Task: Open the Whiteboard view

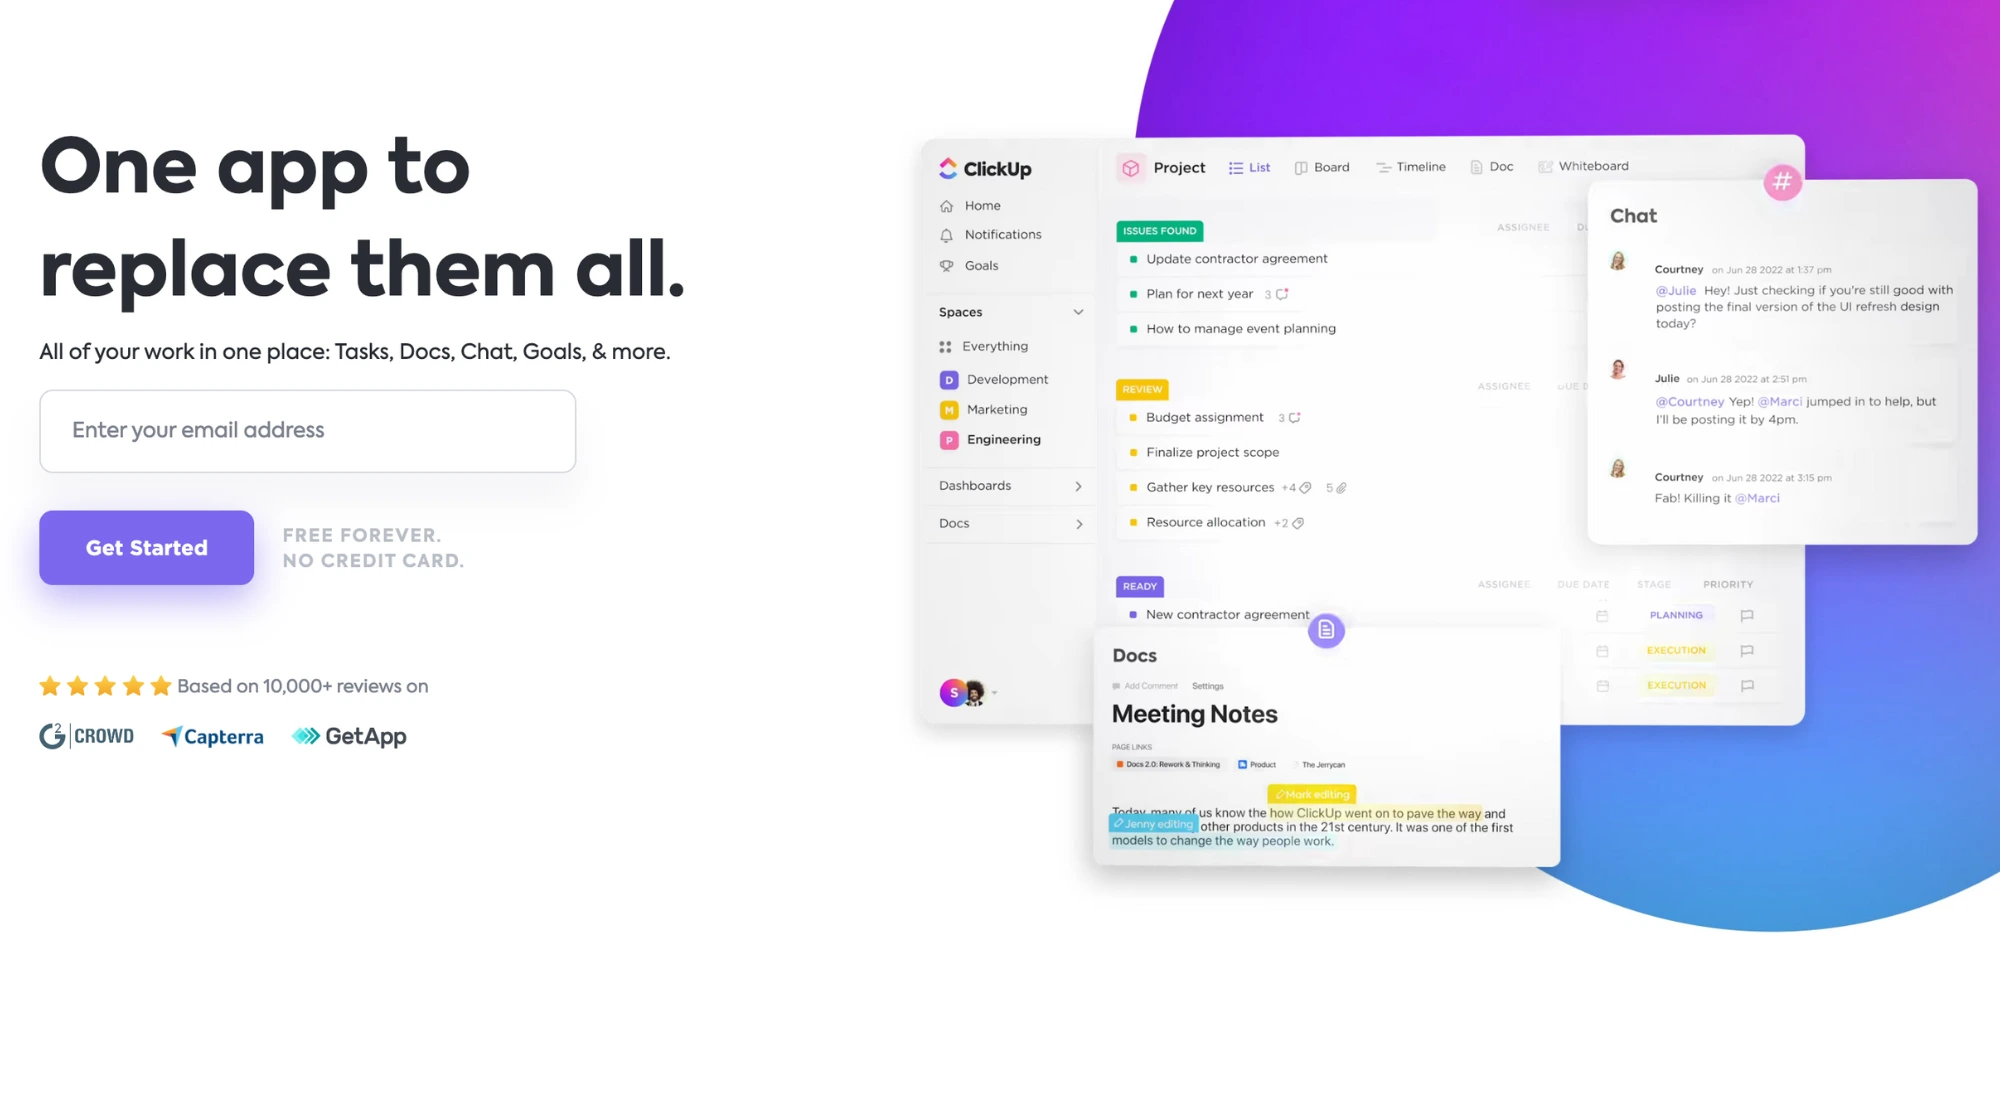Action: click(1592, 165)
